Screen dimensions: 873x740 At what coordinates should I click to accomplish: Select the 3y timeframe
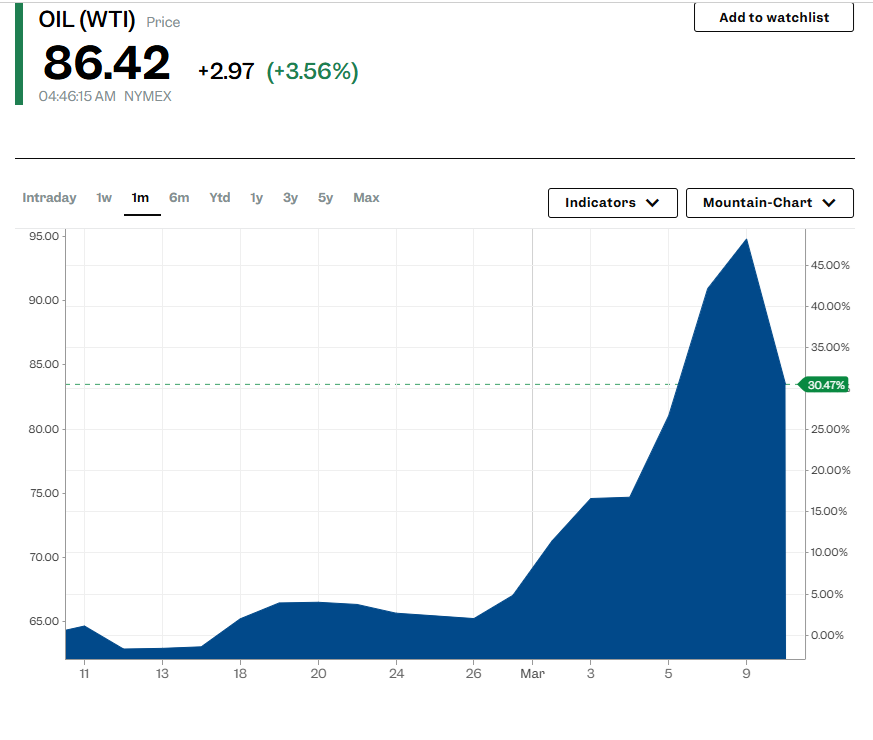tap(290, 197)
